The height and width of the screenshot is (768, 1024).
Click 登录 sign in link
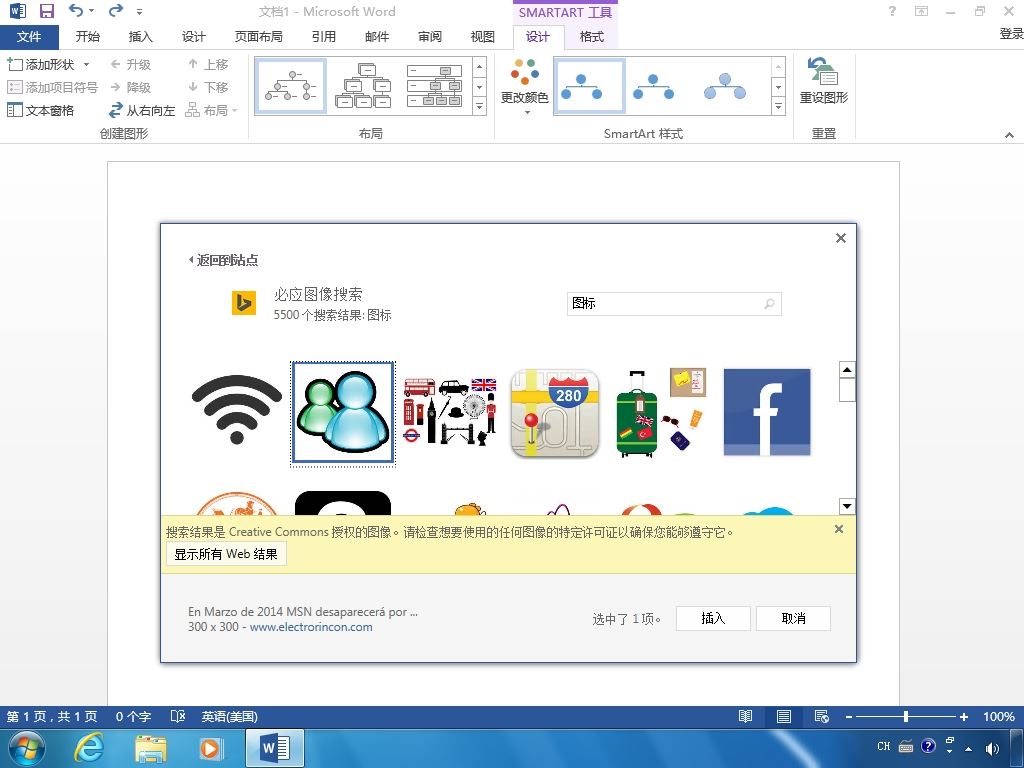1011,33
